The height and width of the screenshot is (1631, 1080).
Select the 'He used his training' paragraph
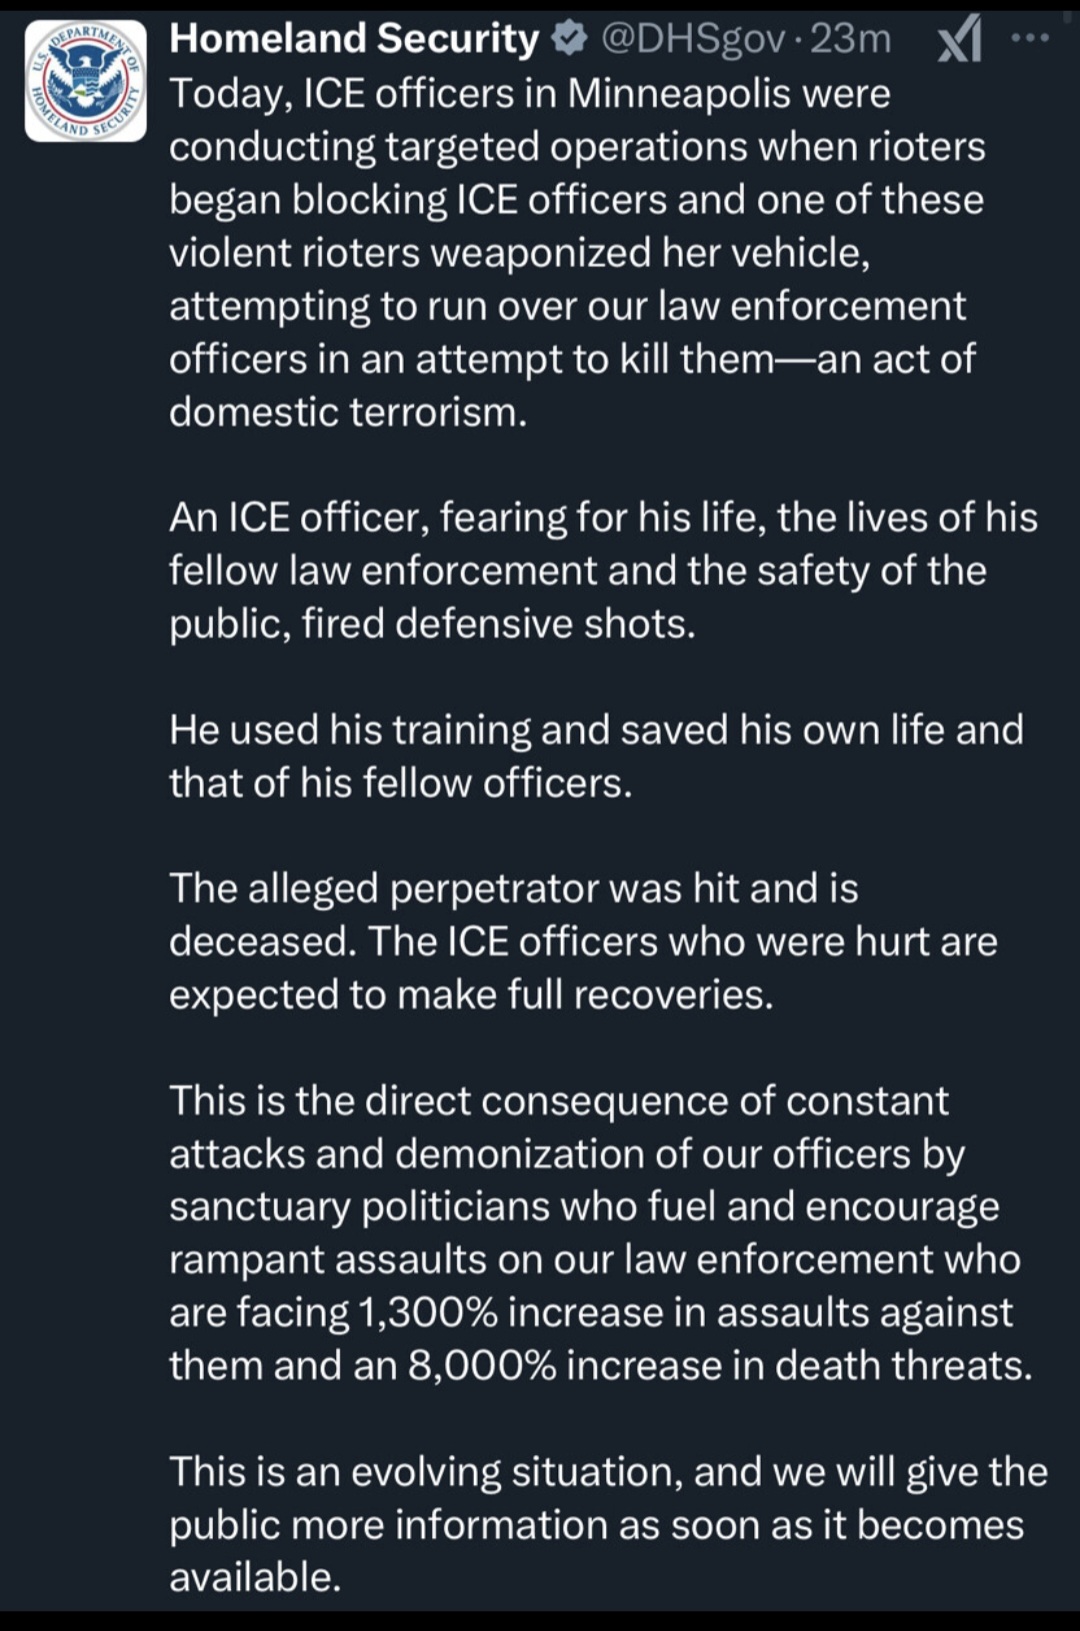(596, 756)
